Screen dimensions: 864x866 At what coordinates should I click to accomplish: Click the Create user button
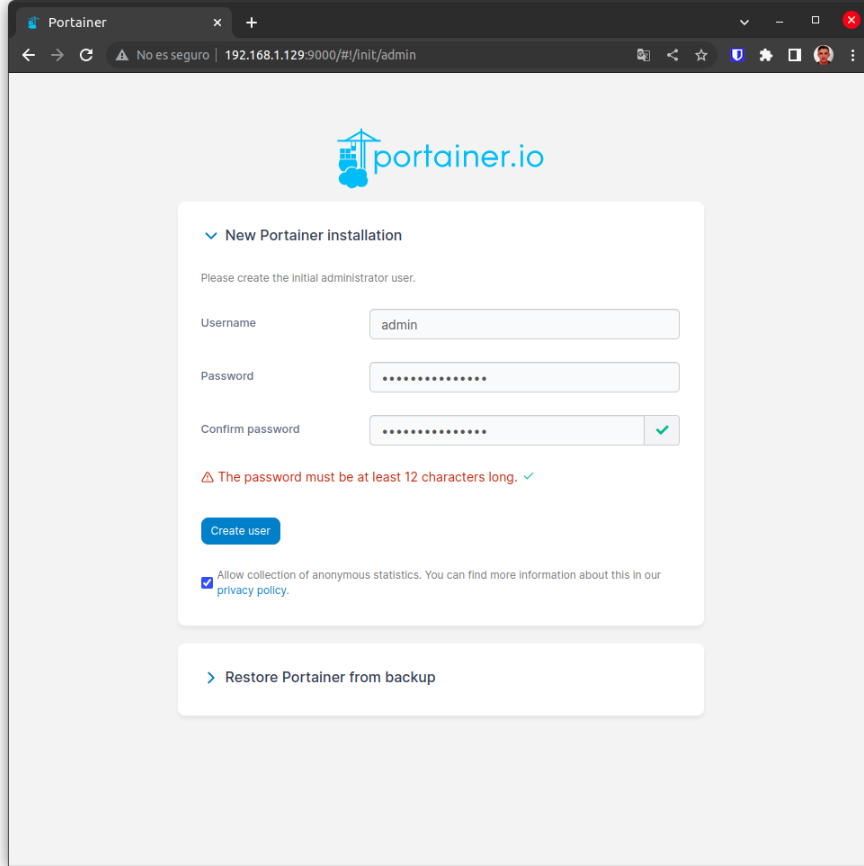point(240,531)
